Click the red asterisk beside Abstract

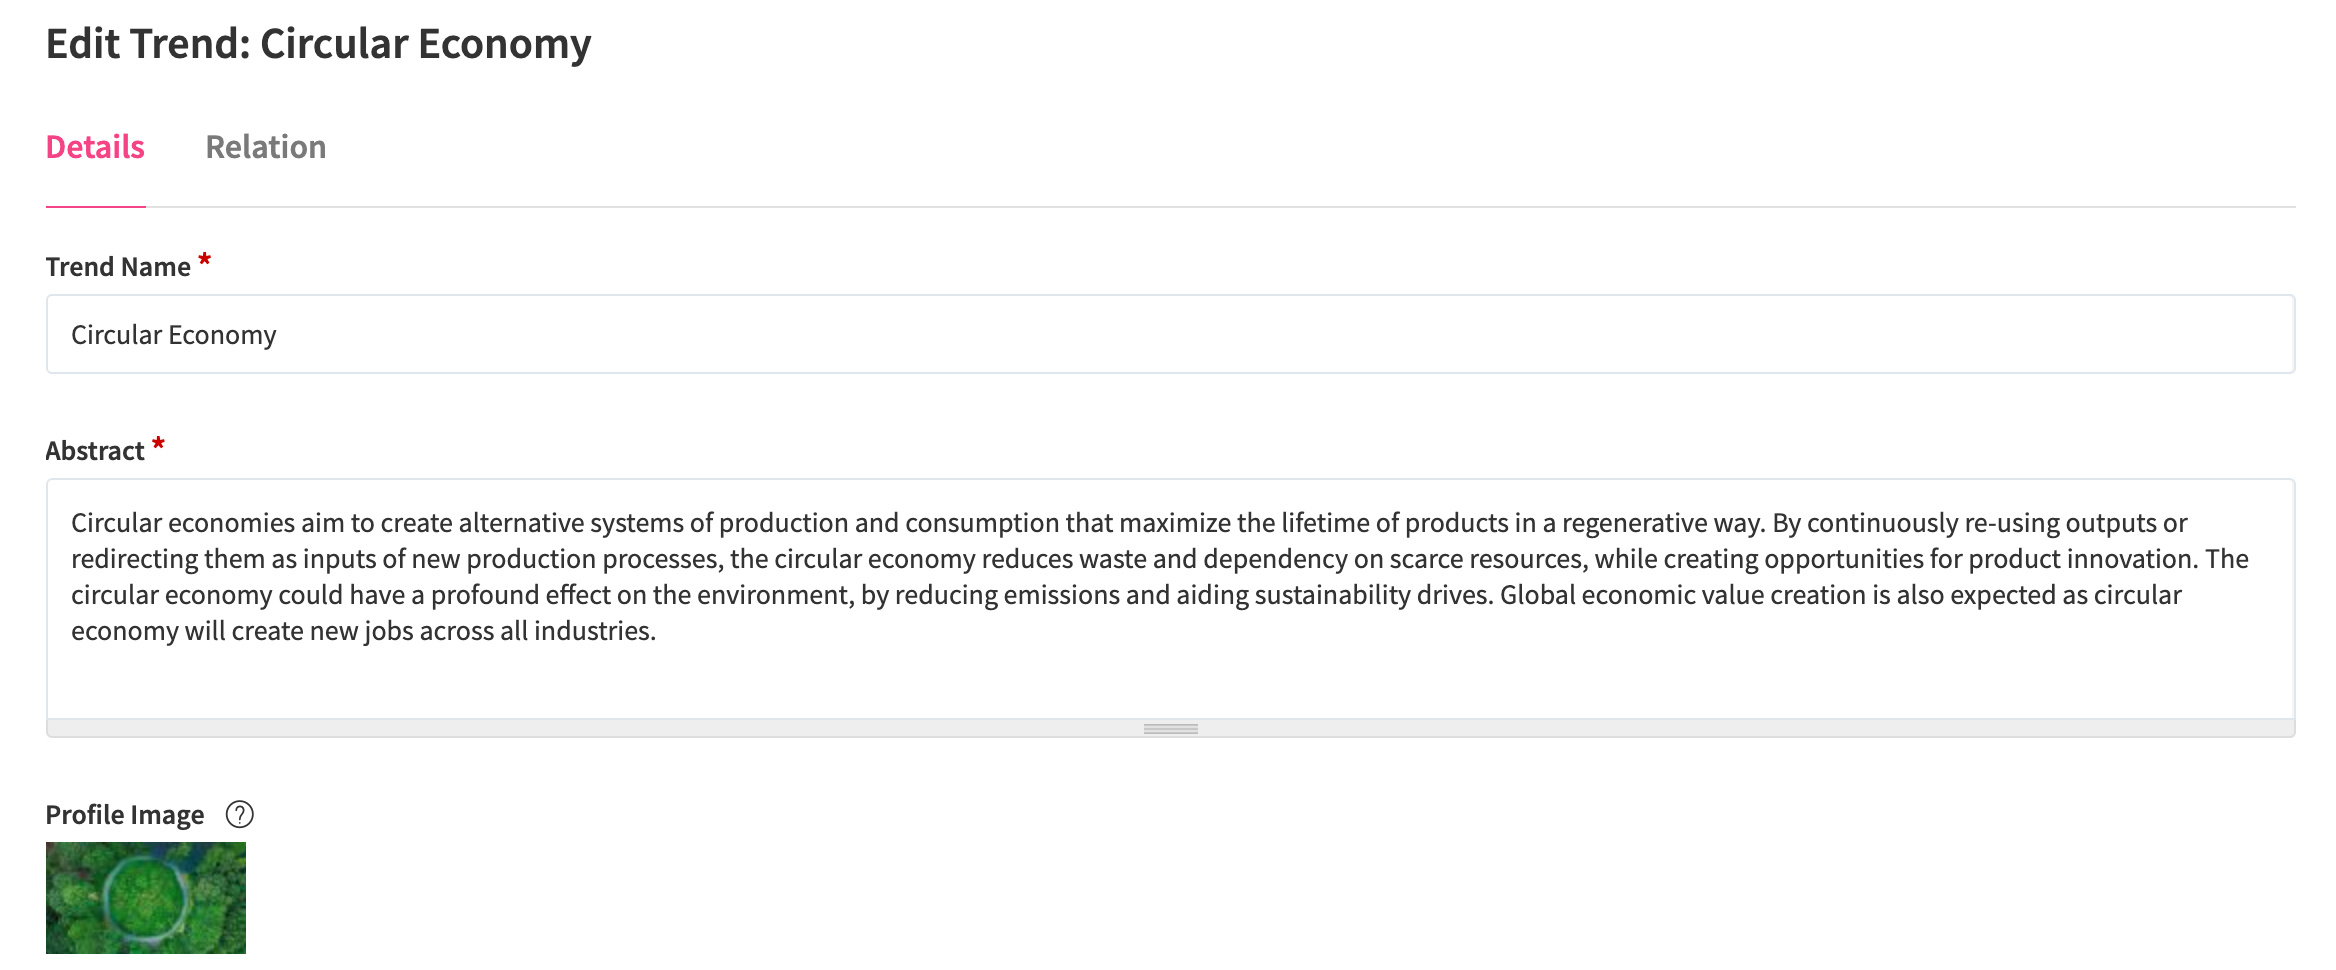coord(158,444)
